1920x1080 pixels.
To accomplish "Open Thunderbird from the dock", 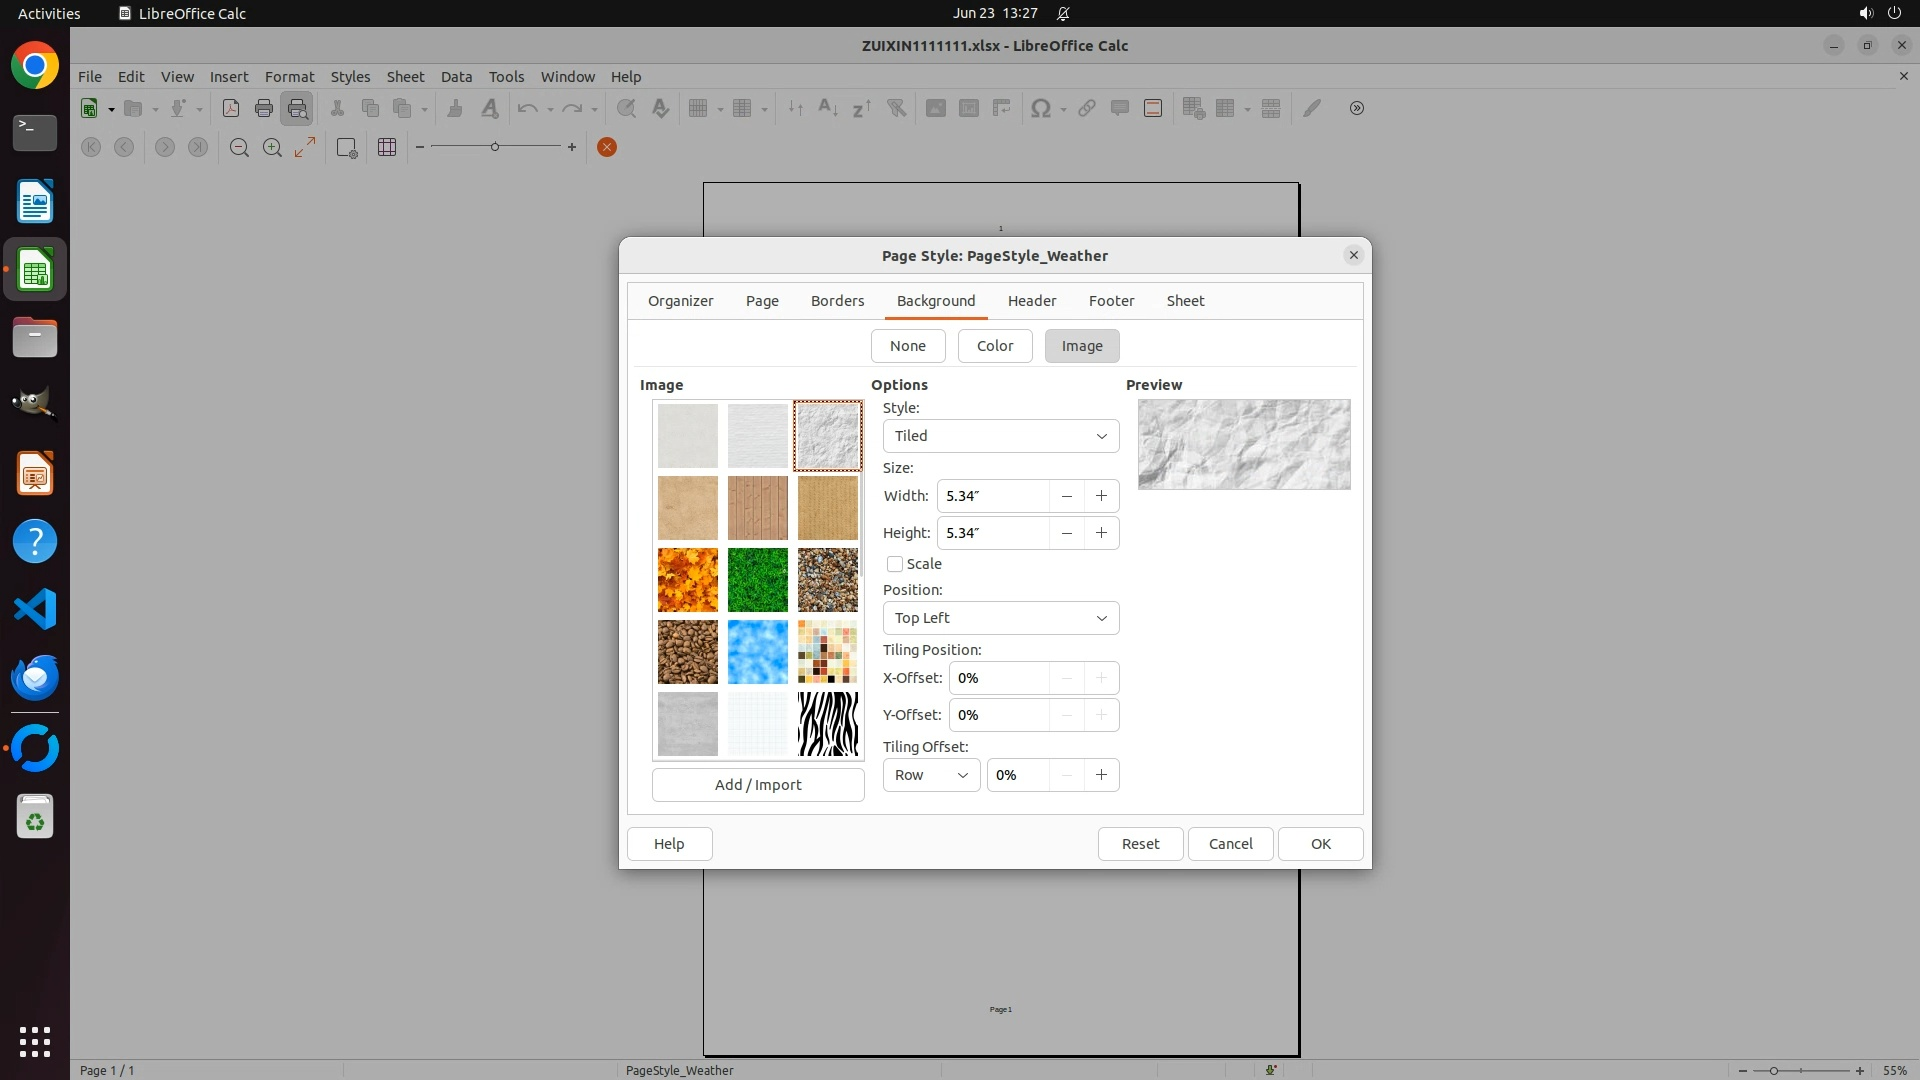I will tap(35, 677).
